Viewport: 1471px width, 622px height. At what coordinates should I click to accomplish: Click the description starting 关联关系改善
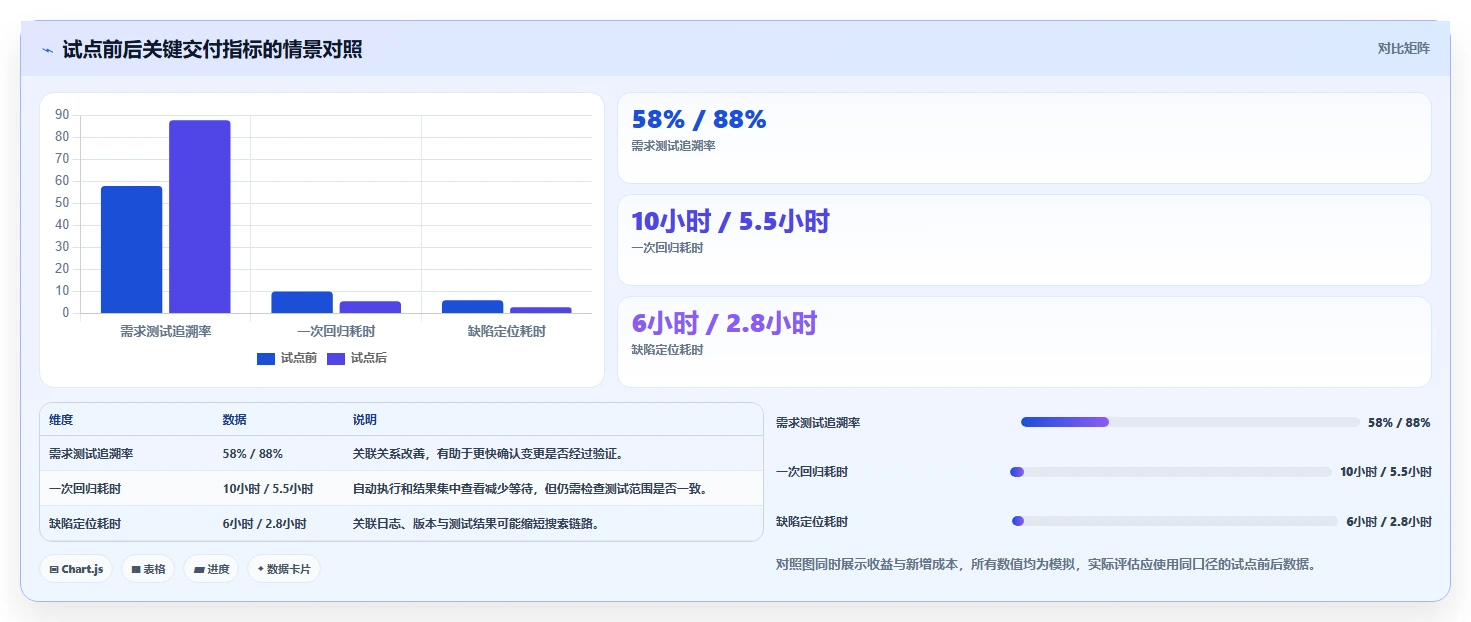(489, 454)
